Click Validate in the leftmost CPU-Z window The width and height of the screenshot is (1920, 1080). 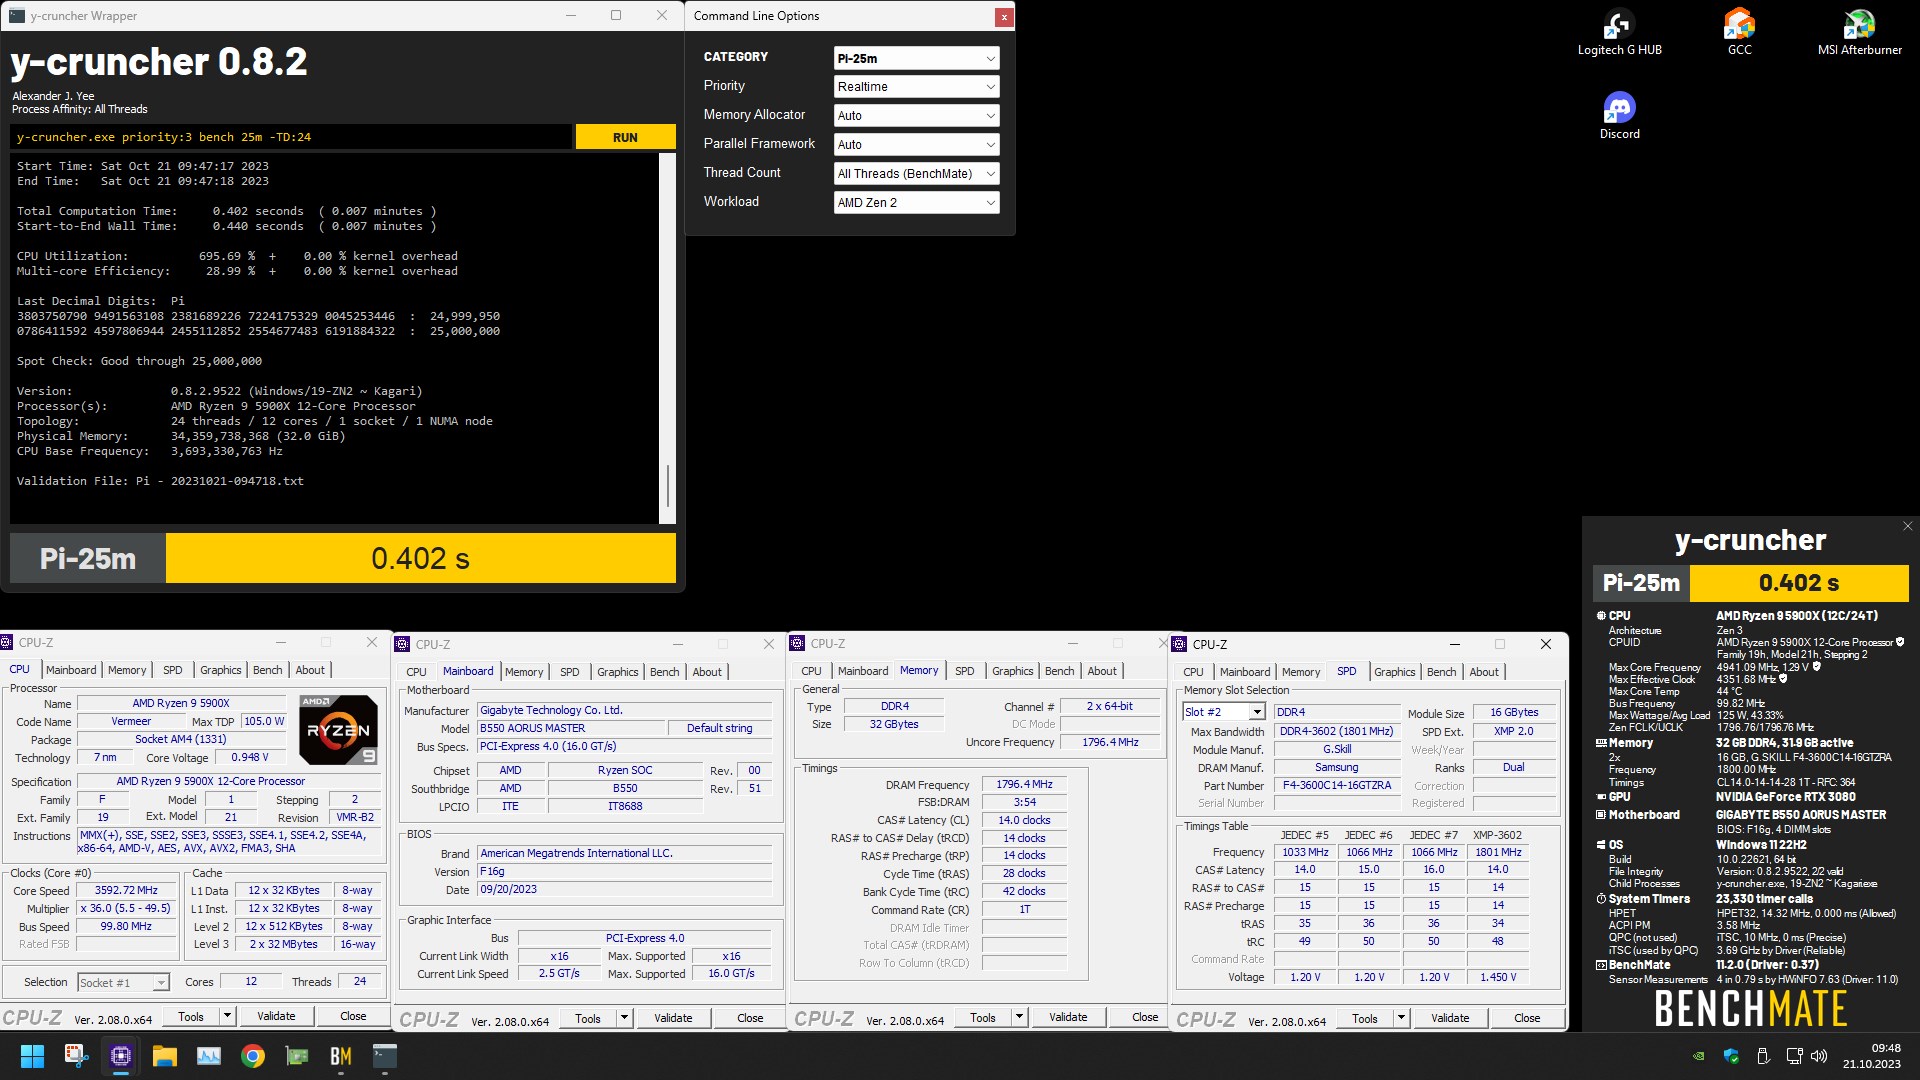(276, 1016)
